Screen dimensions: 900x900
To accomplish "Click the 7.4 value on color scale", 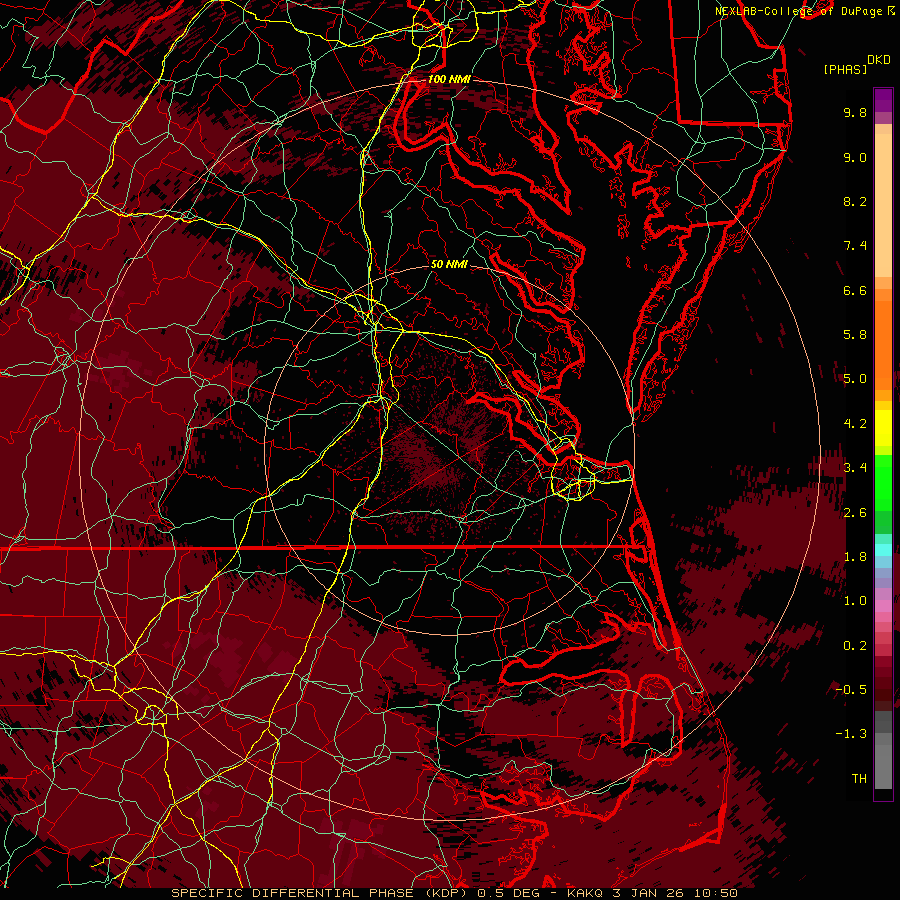I will click(x=855, y=246).
